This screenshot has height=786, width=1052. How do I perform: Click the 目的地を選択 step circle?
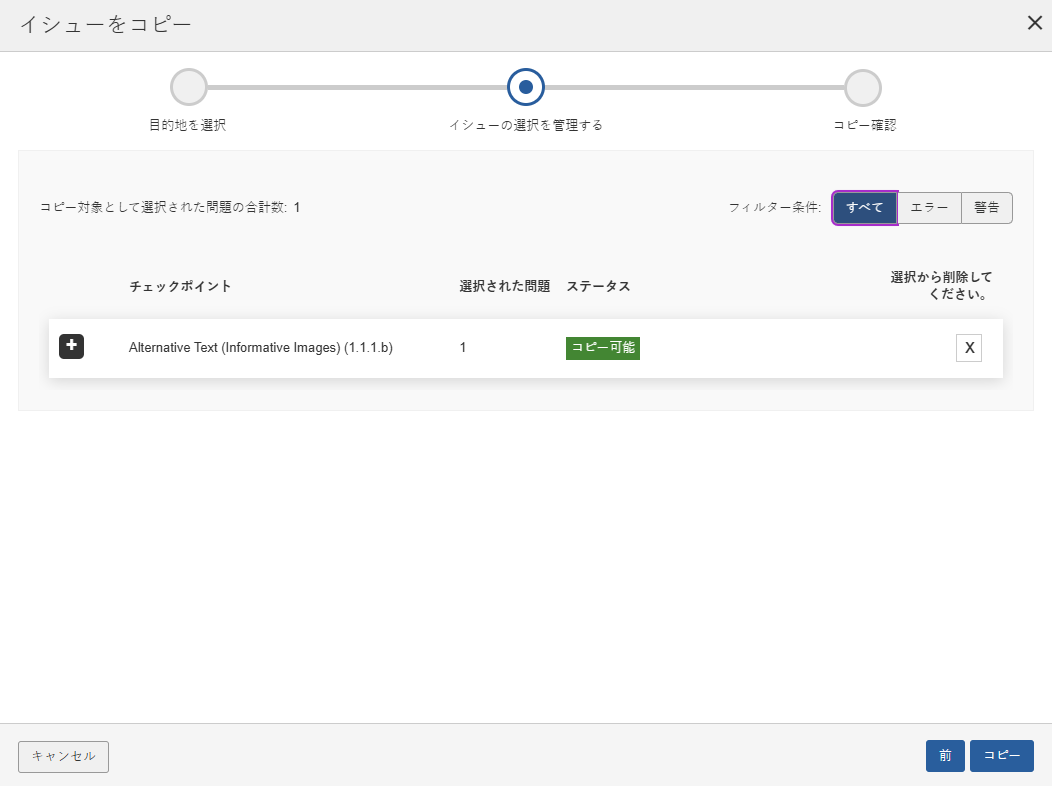(188, 87)
